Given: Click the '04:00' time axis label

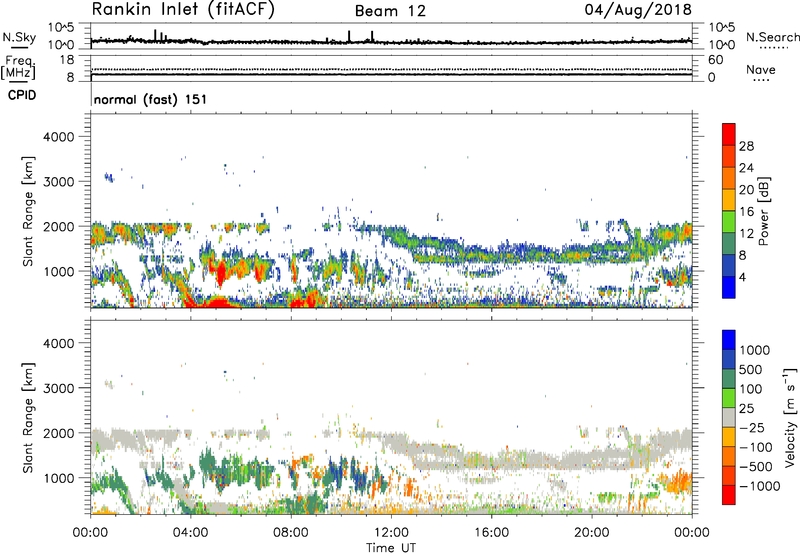Looking at the screenshot, I should [191, 533].
